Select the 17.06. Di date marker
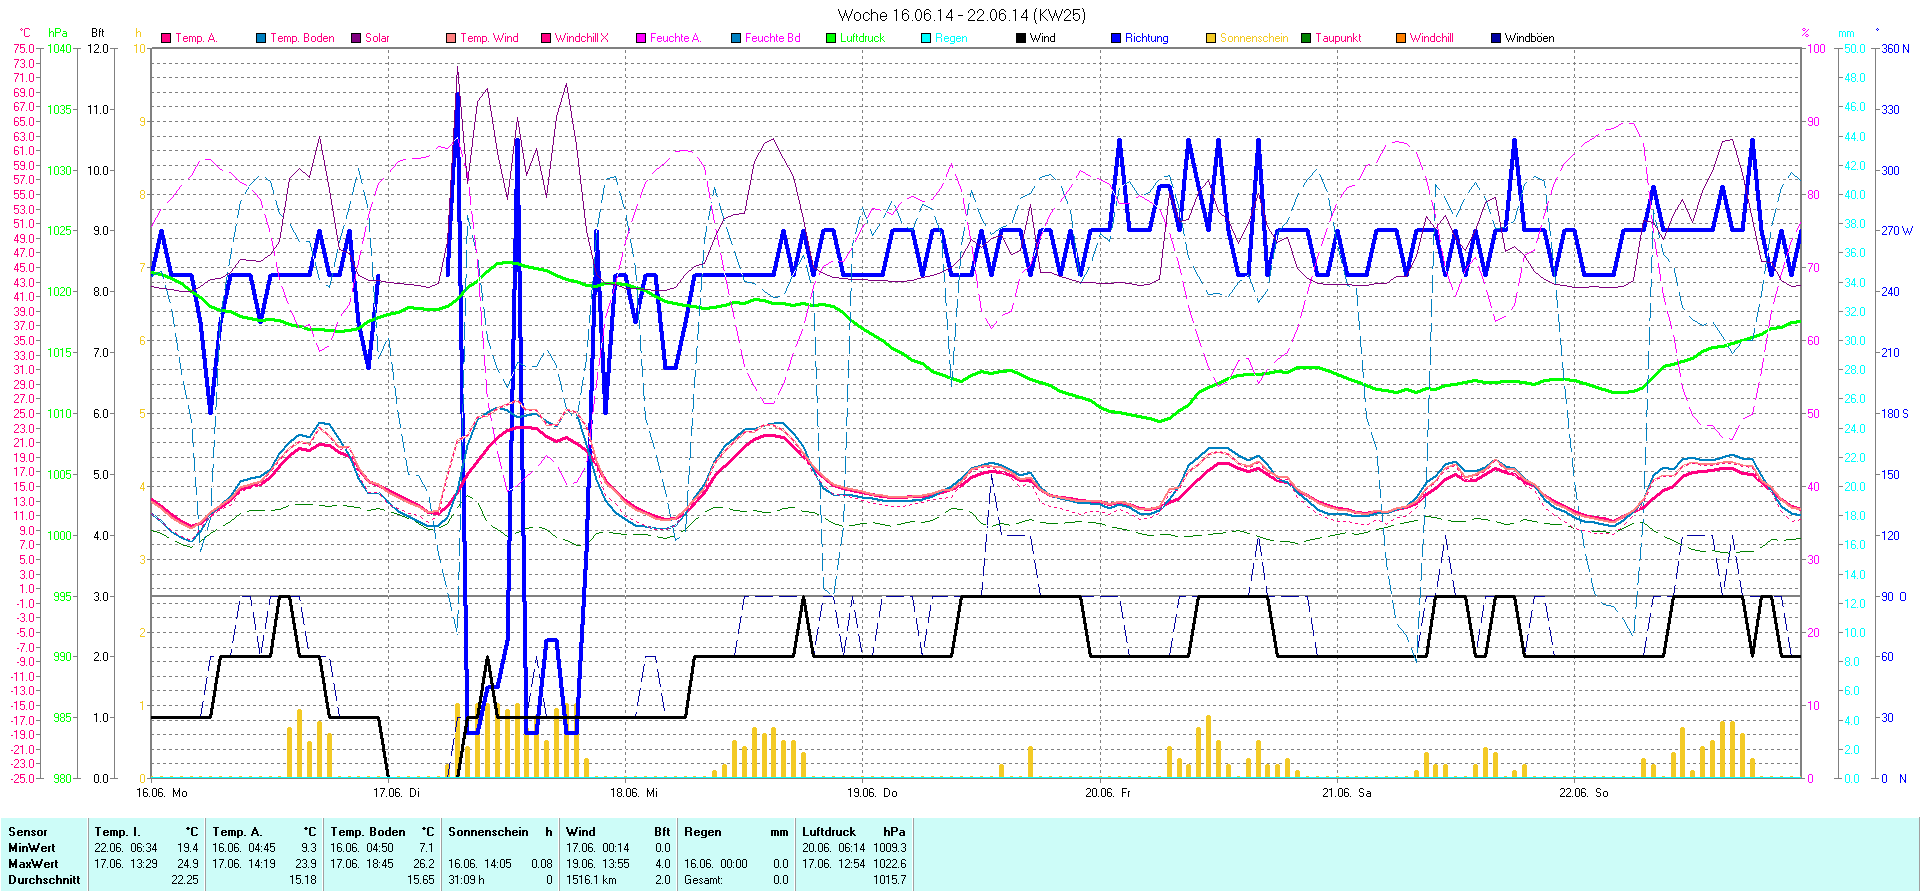Viewport: 1920px width, 891px height. click(396, 793)
